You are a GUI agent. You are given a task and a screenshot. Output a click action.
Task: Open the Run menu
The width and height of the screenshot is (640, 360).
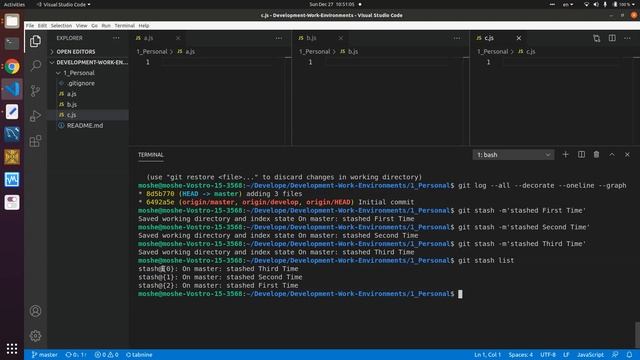click(106, 25)
